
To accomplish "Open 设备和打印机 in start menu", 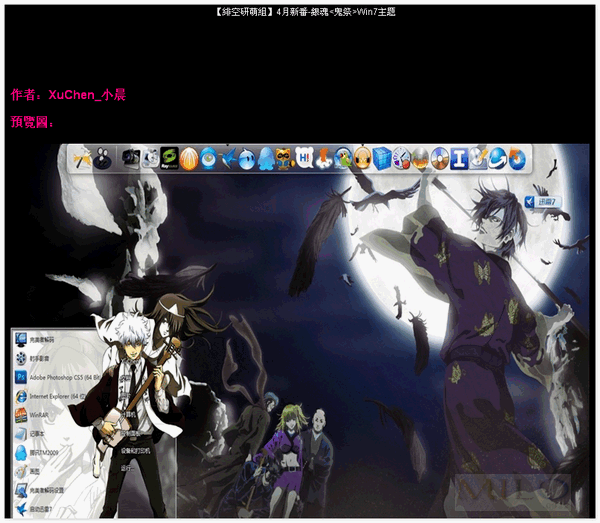I will click(135, 451).
